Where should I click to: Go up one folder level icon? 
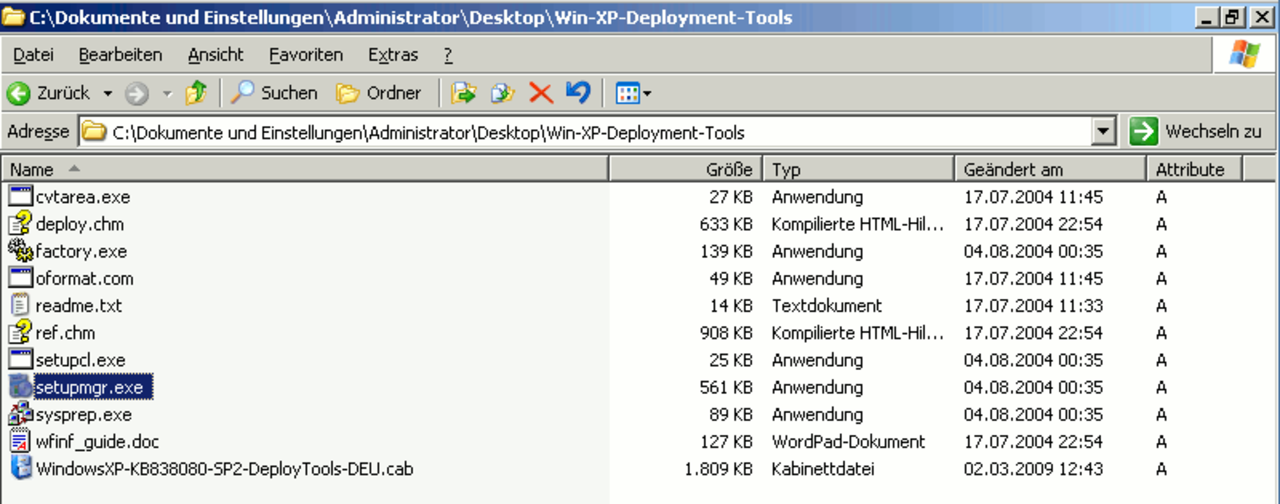(x=196, y=93)
